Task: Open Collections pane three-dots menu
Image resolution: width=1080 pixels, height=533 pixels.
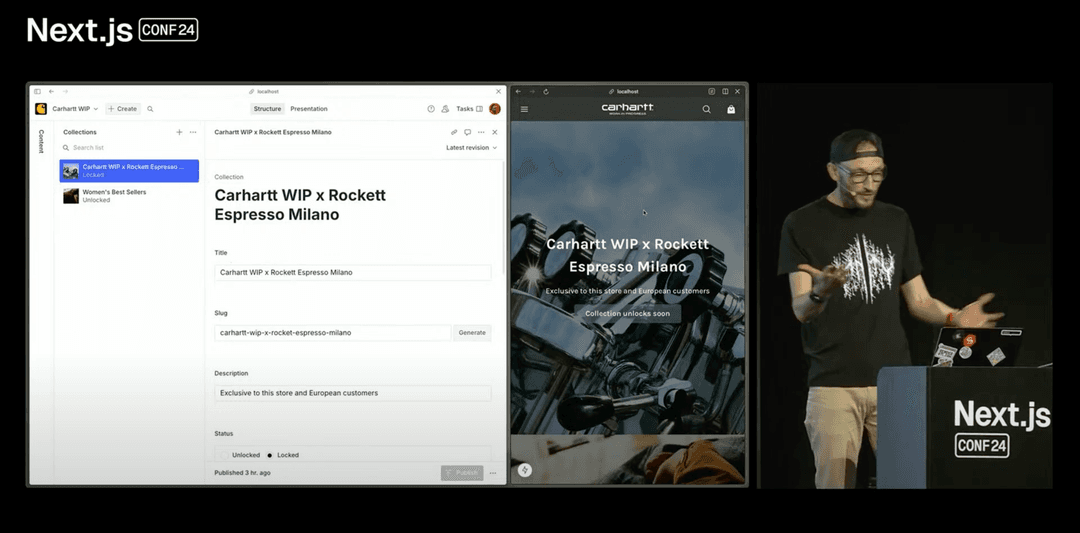Action: [194, 132]
